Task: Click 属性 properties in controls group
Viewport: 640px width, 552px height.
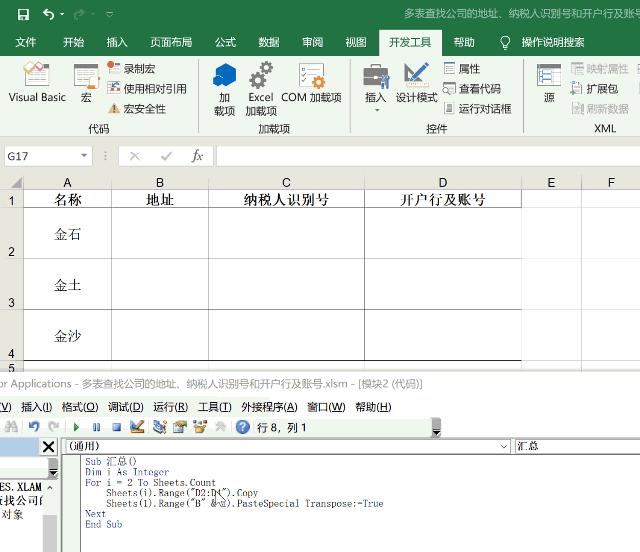Action: coord(462,68)
